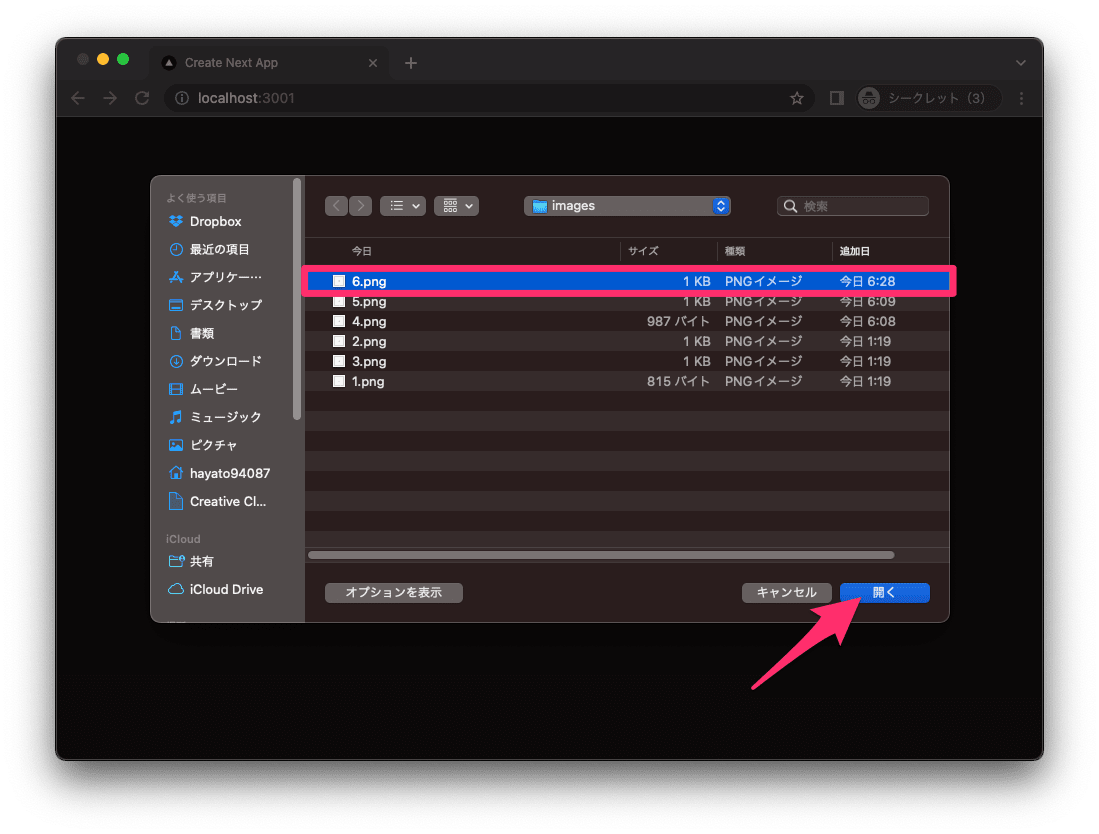This screenshot has height=834, width=1099.
Task: Toggle the checkbox next to 4.png
Action: [x=338, y=321]
